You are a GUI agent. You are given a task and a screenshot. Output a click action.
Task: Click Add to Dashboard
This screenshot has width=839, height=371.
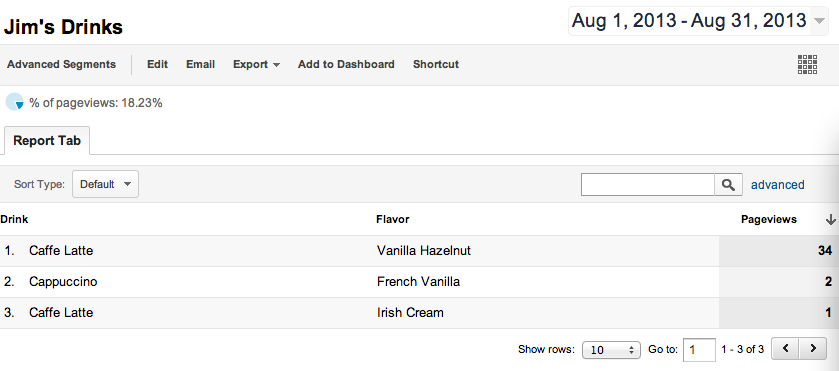[346, 64]
